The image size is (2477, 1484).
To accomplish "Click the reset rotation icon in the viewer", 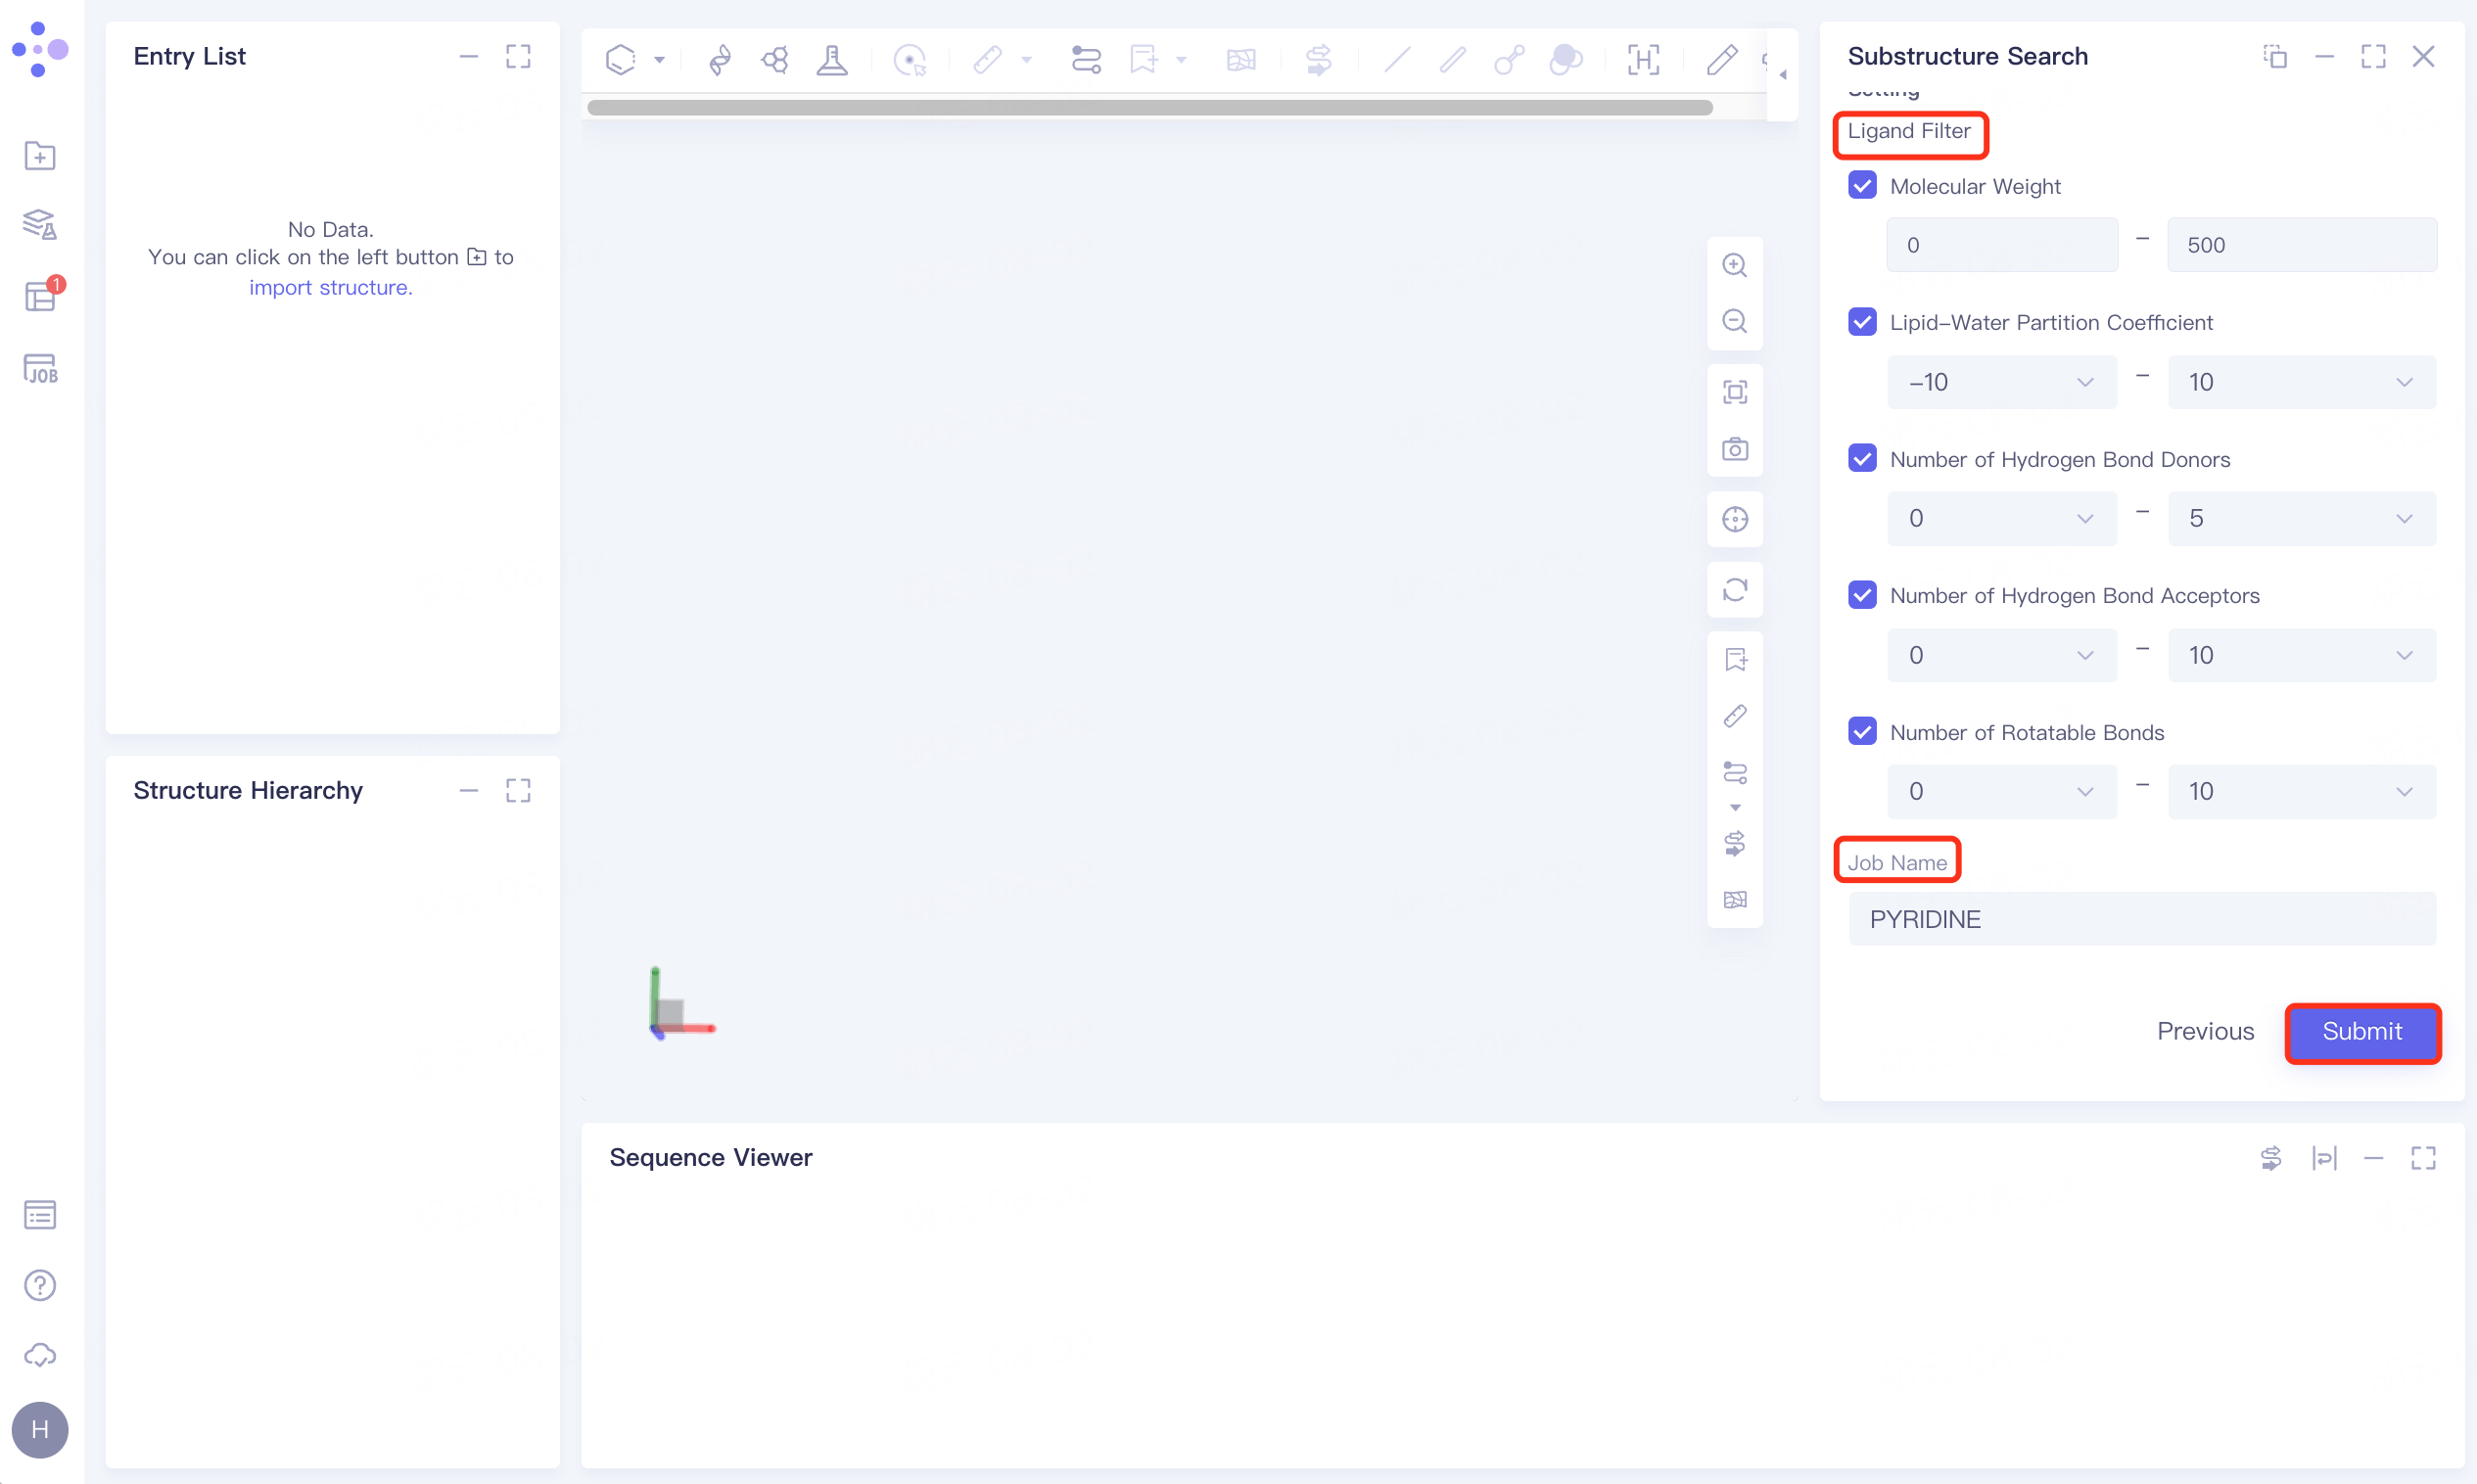I will click(1734, 590).
